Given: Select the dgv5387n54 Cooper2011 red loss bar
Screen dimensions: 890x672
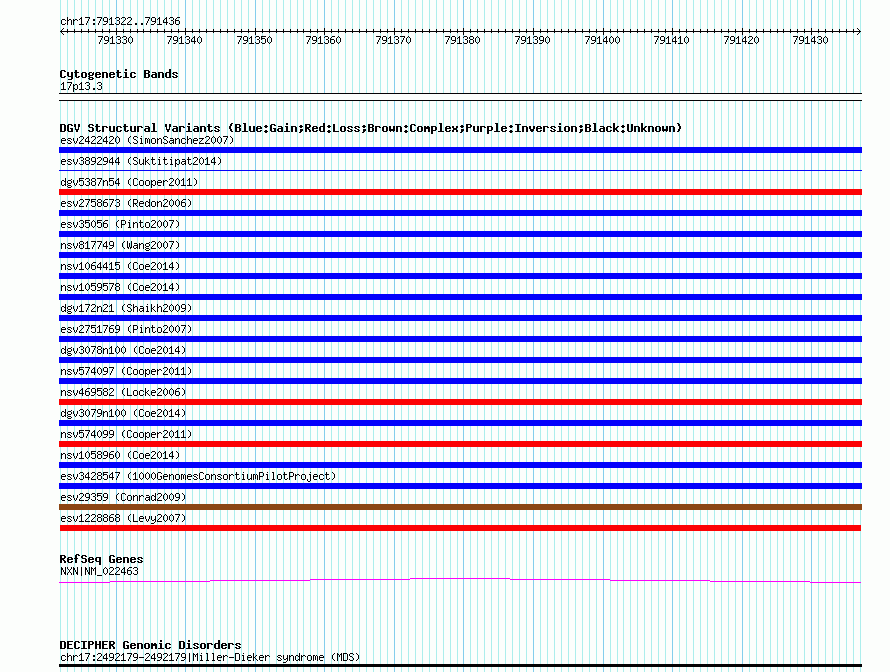Looking at the screenshot, I should coord(460,192).
